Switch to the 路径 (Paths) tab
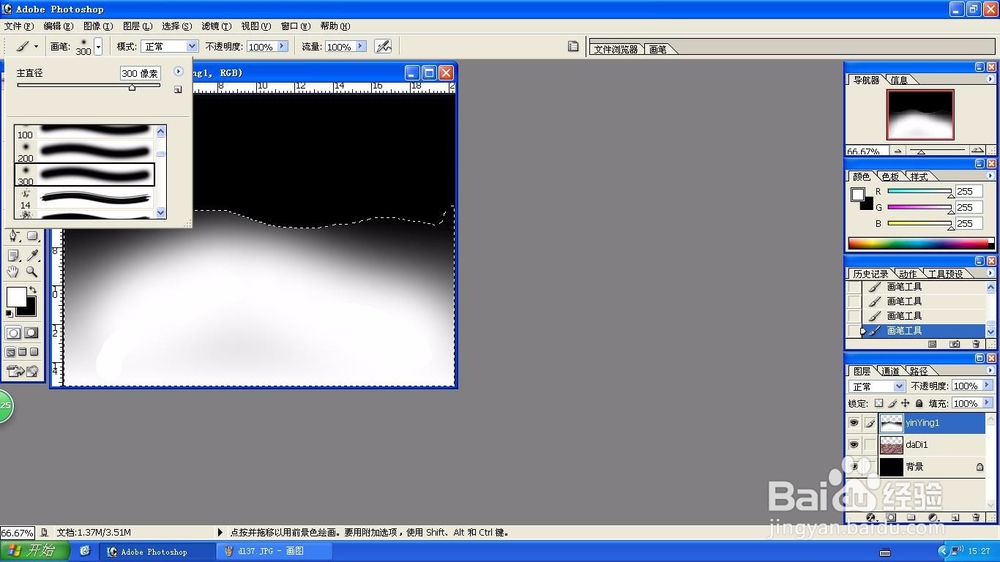The height and width of the screenshot is (562, 1000). click(x=919, y=371)
